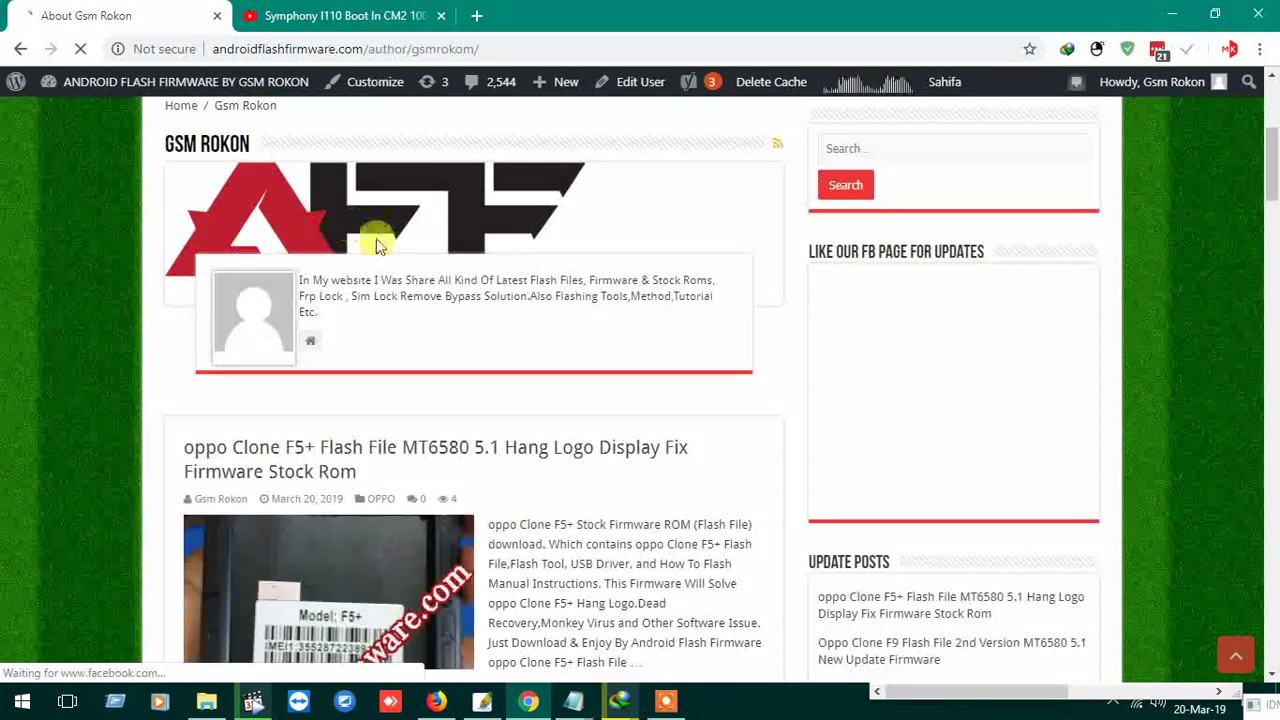The width and height of the screenshot is (1280, 720).
Task: Open the Sahifa theme menu
Action: 944,82
